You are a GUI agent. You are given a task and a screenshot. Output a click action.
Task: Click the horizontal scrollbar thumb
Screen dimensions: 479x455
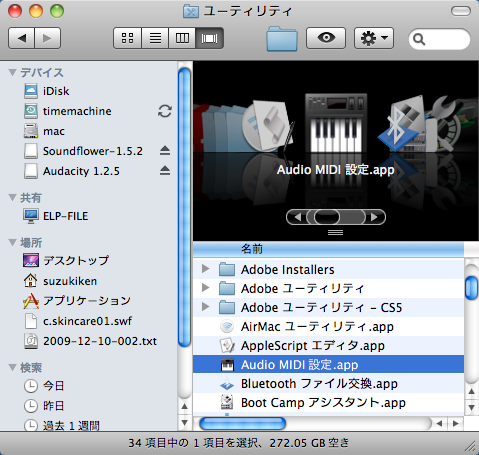[x=243, y=424]
